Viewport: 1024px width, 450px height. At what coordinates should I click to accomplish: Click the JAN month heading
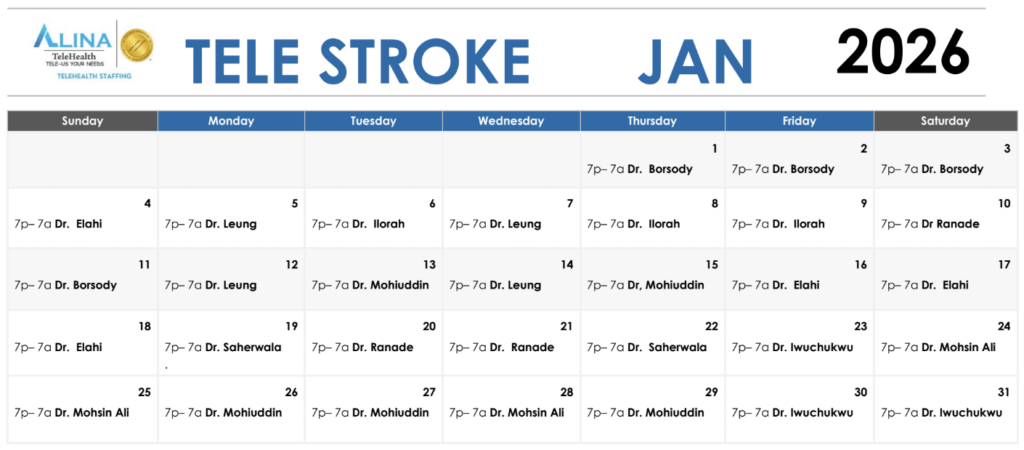coord(696,58)
